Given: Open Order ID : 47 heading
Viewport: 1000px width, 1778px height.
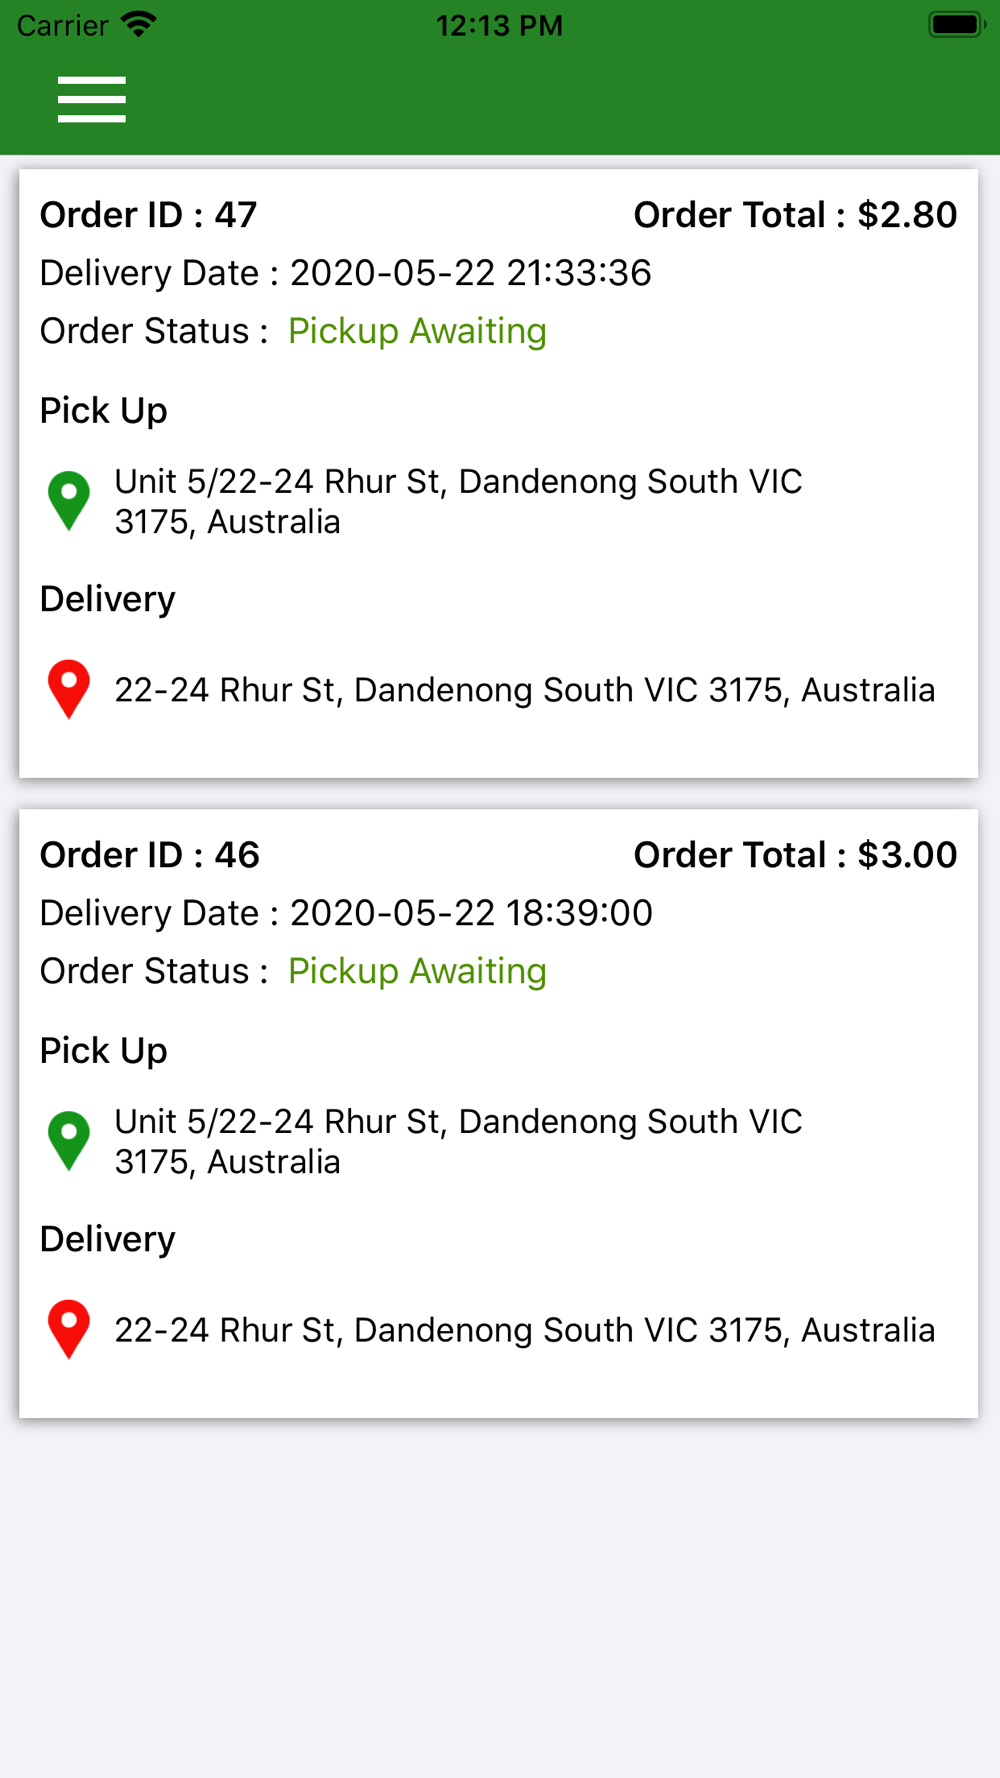Looking at the screenshot, I should tap(148, 215).
